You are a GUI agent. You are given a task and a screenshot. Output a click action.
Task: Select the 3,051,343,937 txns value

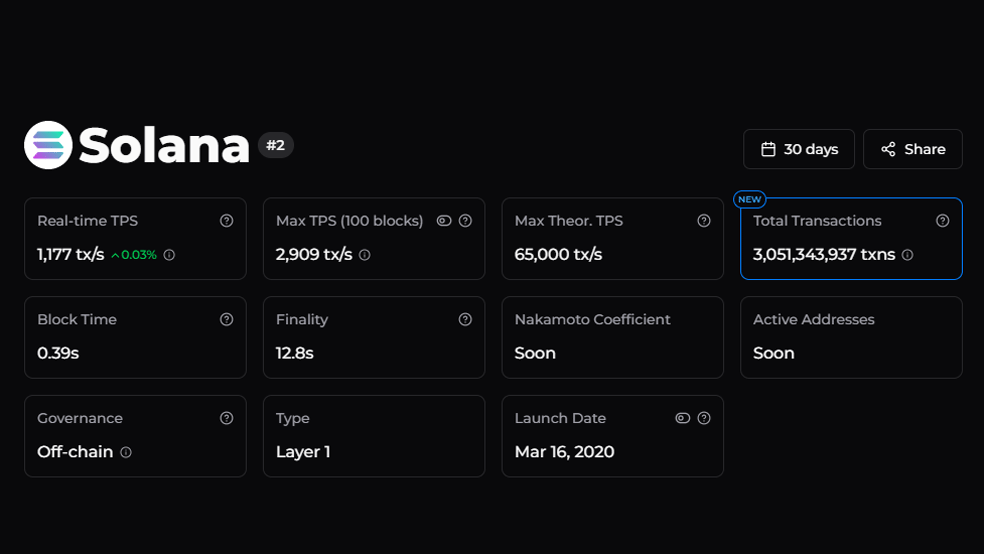(x=824, y=255)
